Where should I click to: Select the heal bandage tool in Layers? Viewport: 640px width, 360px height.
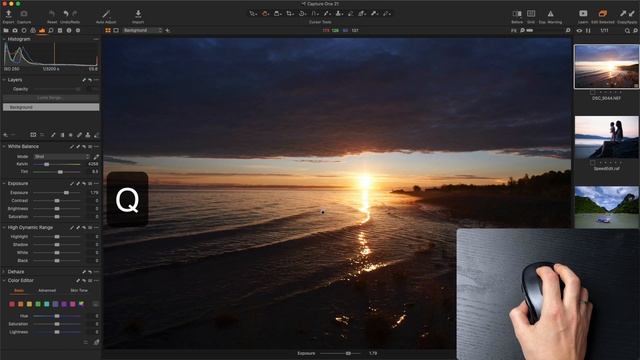pos(79,135)
